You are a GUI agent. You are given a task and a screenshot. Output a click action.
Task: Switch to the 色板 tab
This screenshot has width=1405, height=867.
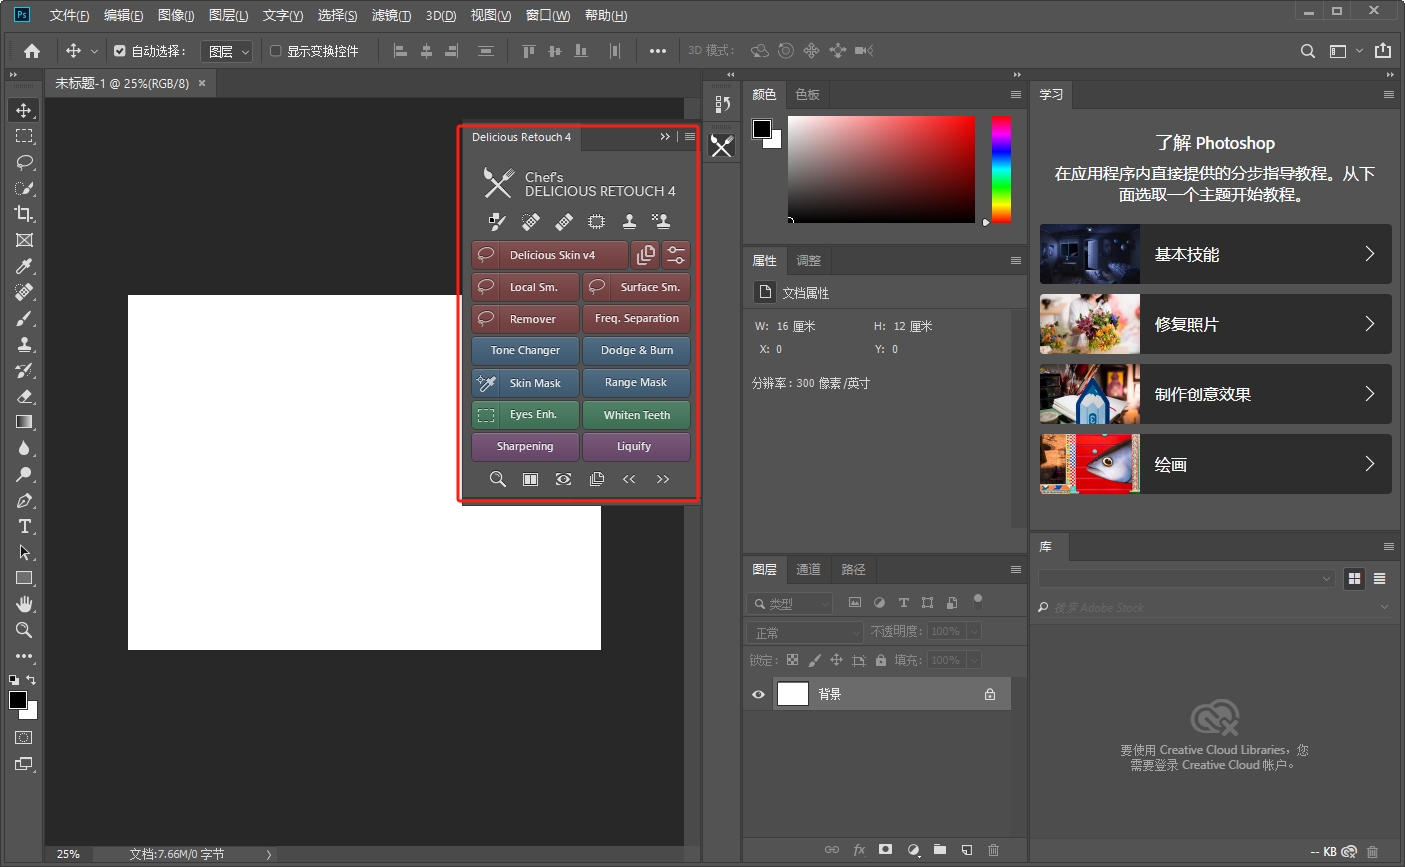tap(807, 94)
